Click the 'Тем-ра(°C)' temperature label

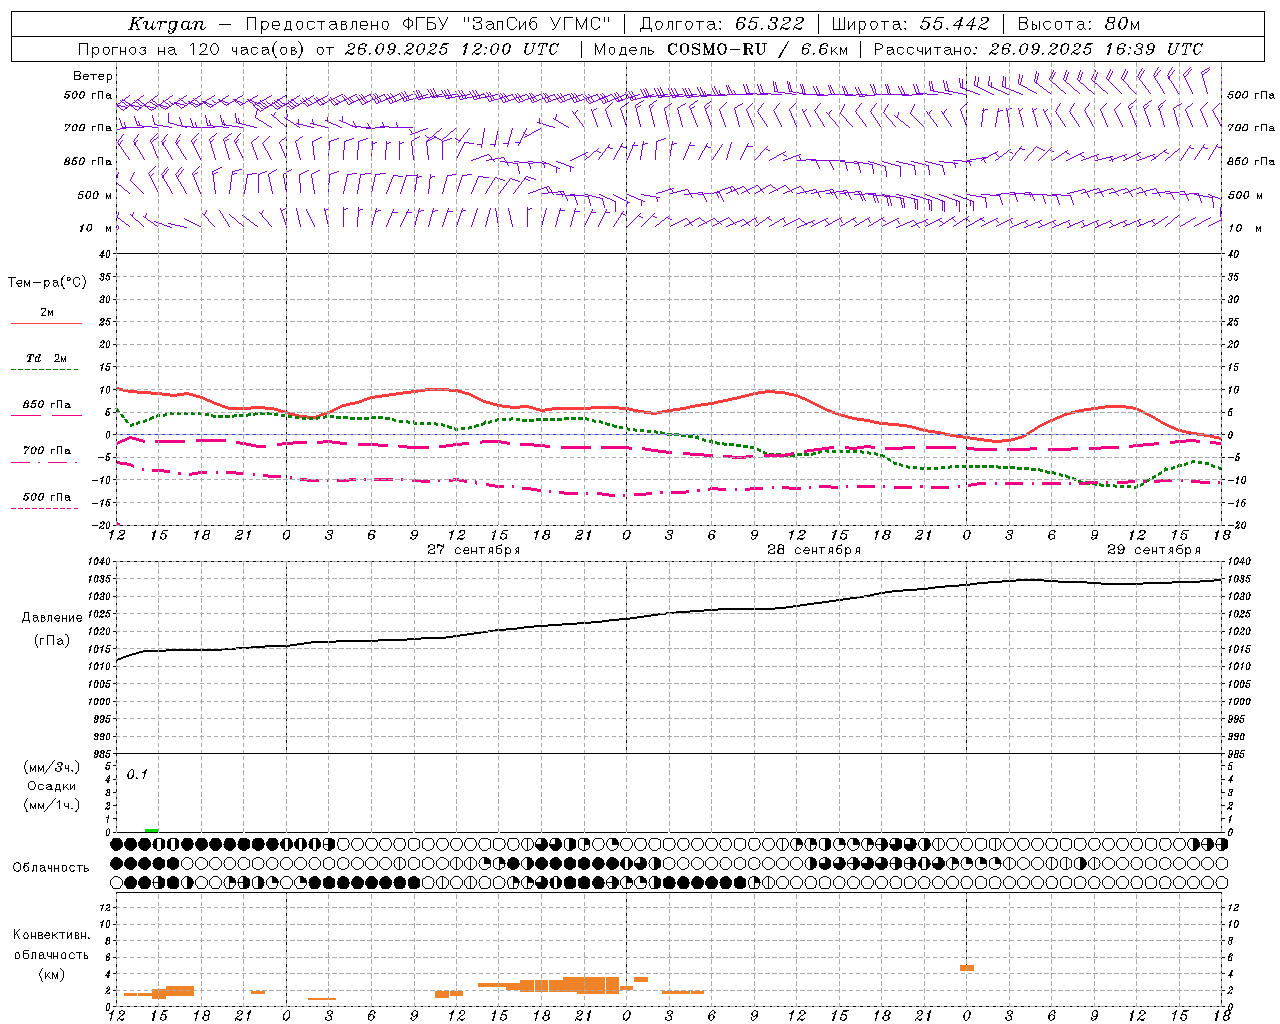tap(47, 283)
